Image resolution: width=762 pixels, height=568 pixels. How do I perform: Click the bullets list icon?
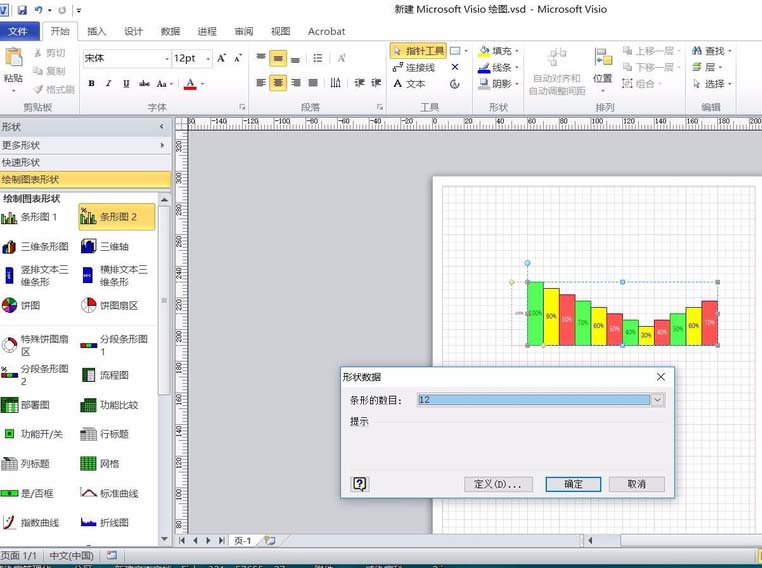(x=318, y=58)
